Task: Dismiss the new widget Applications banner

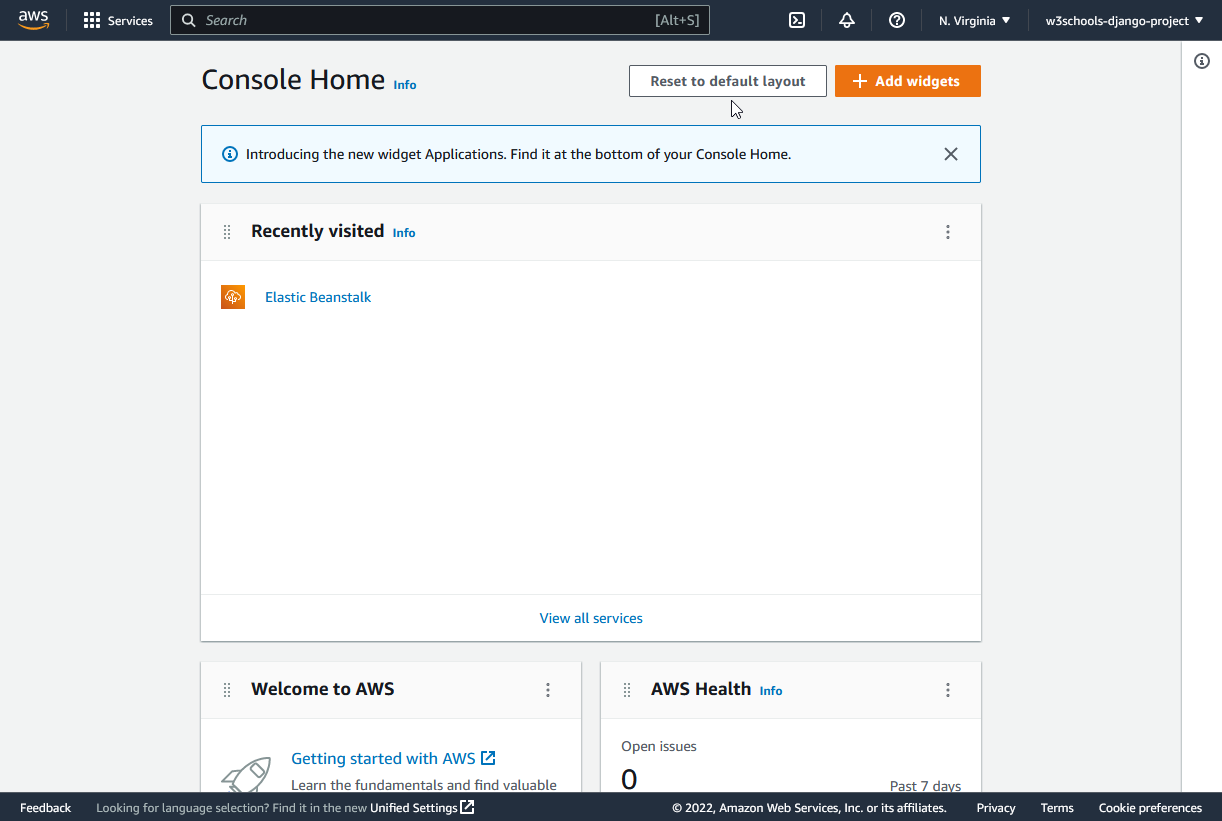Action: (951, 154)
